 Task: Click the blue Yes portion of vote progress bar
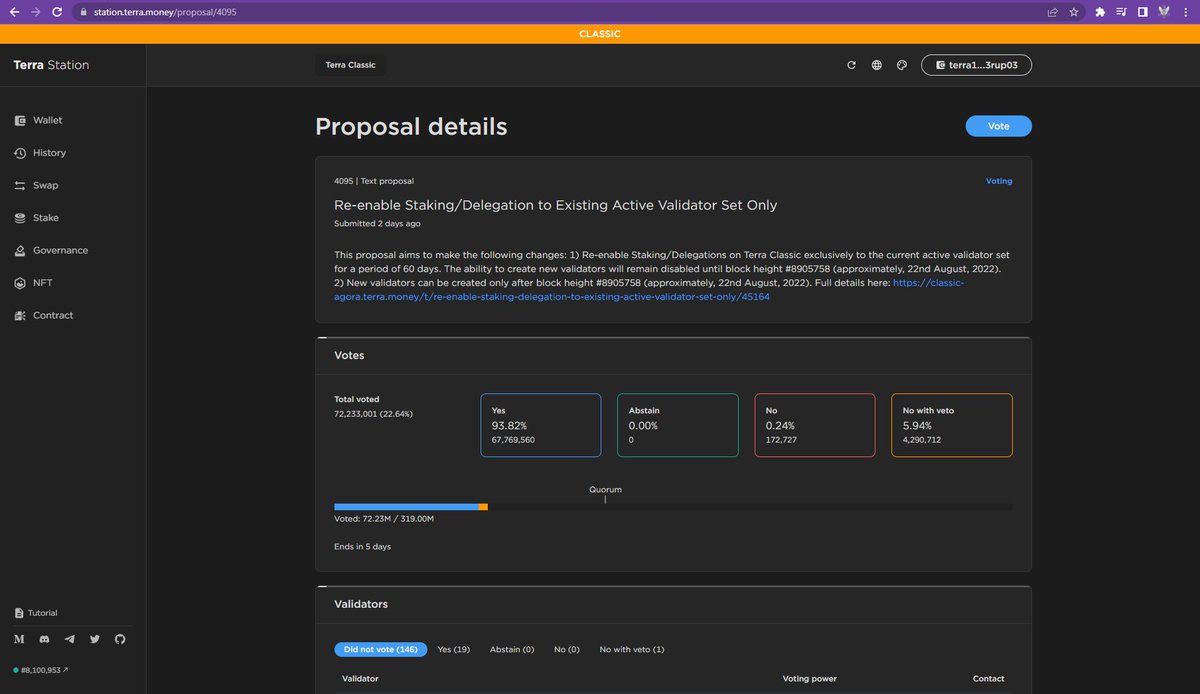406,507
